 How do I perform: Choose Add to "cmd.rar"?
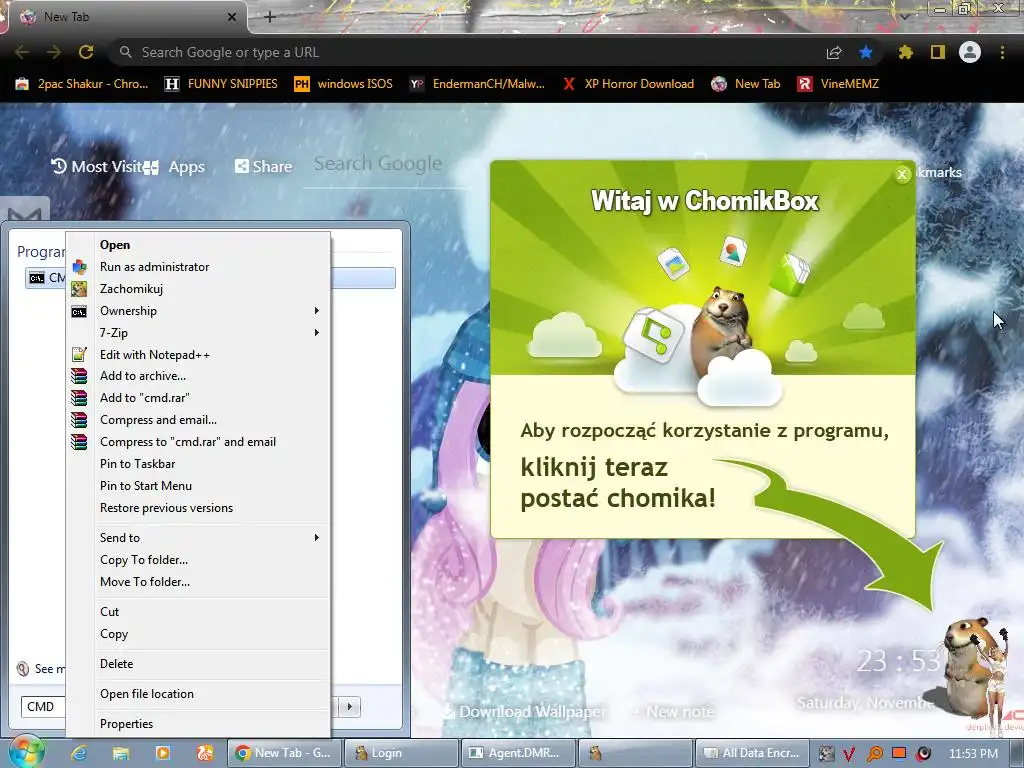pos(199,398)
